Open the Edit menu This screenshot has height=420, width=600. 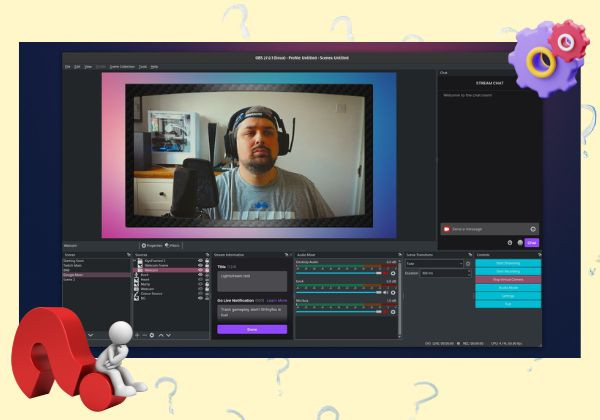tap(77, 67)
